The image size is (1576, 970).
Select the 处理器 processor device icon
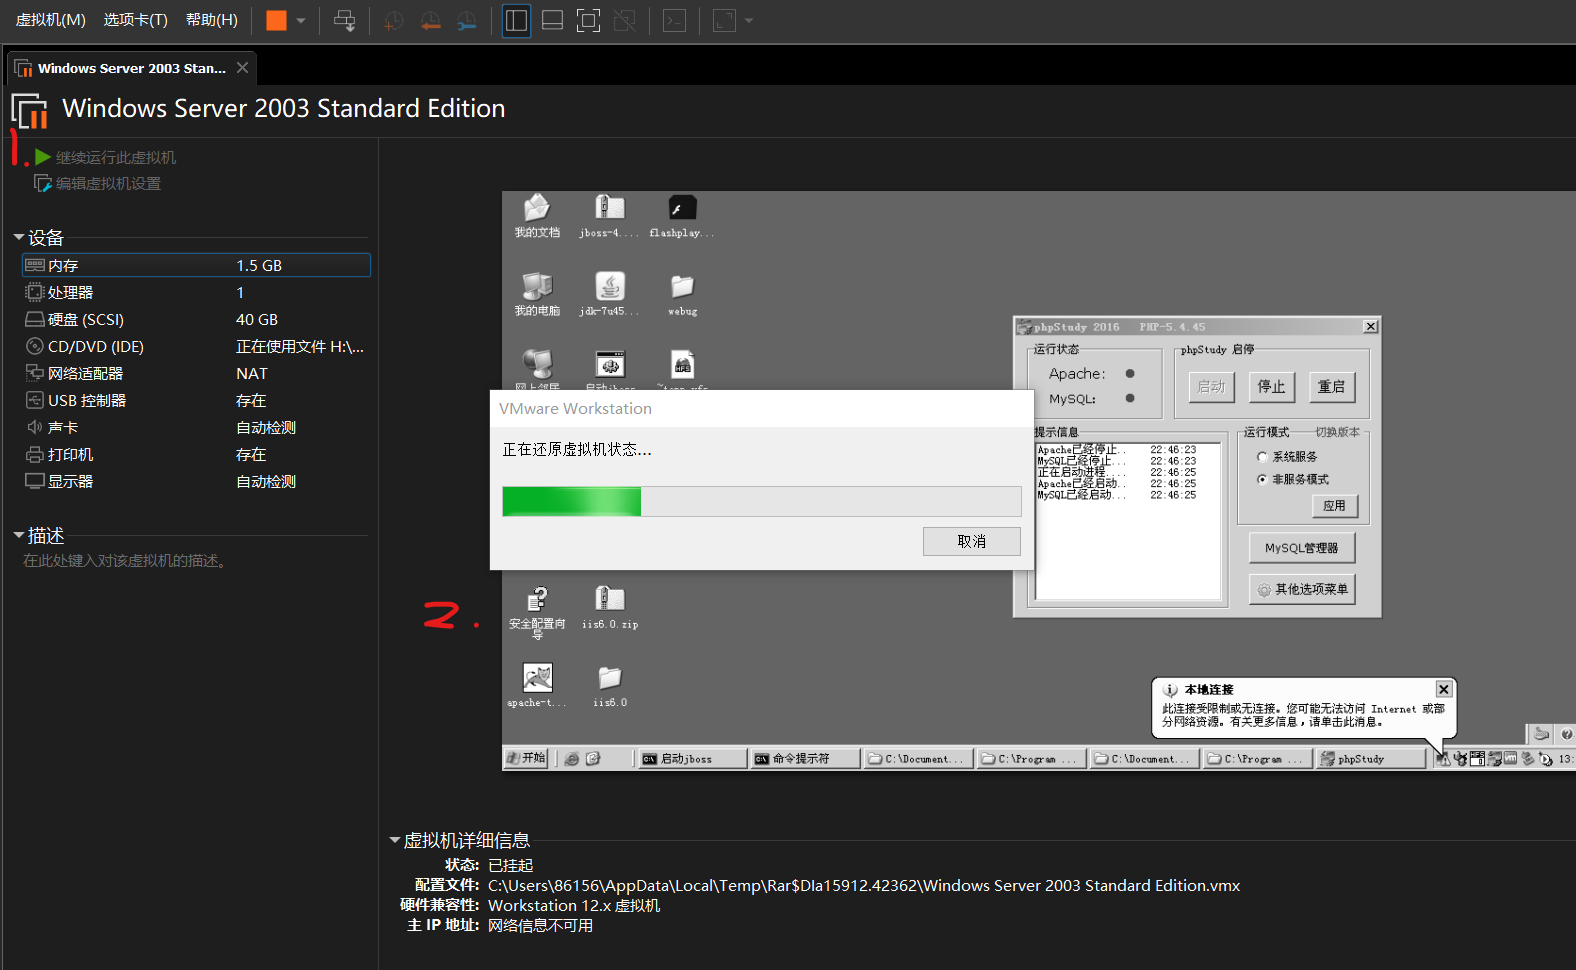pos(35,292)
